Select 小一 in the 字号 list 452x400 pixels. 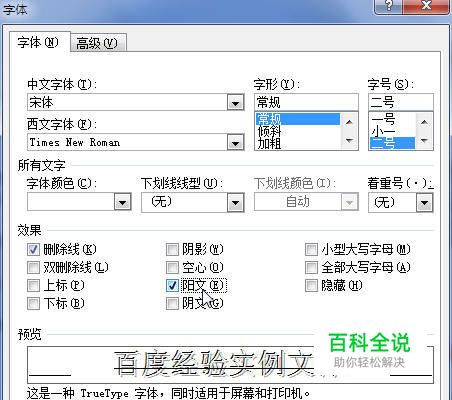click(392, 131)
